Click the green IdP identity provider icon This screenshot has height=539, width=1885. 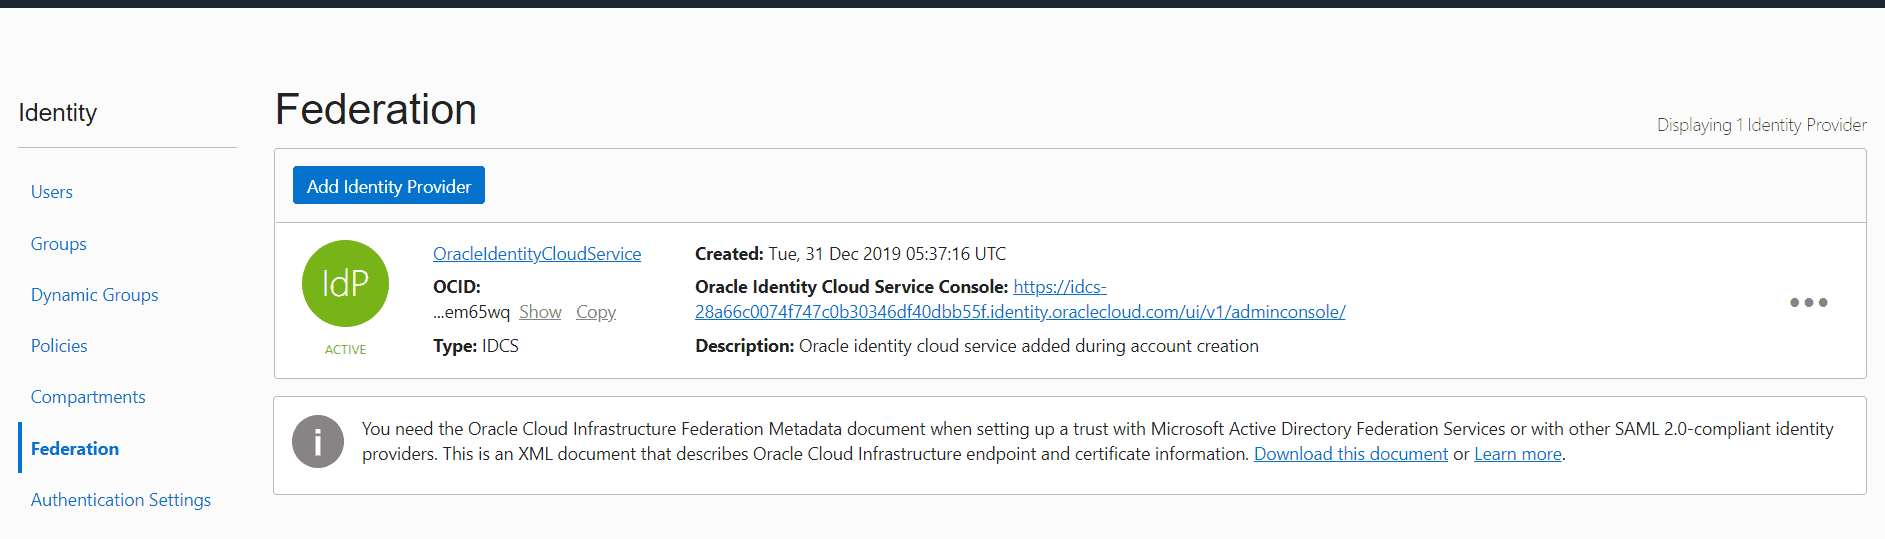(x=345, y=283)
